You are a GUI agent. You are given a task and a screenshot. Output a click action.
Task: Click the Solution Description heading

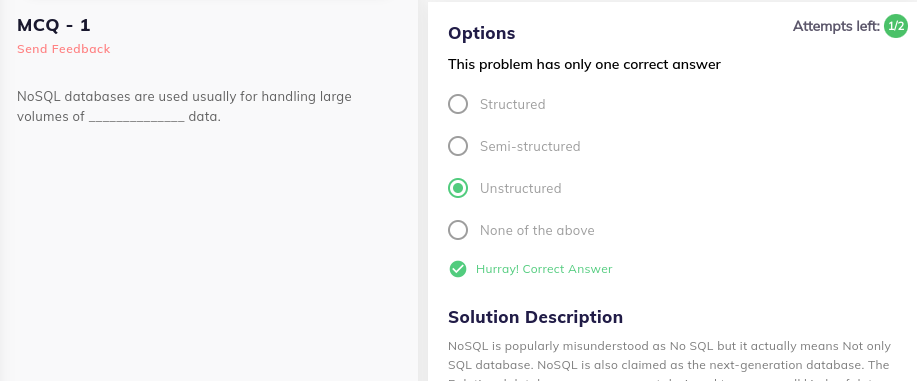coord(535,317)
